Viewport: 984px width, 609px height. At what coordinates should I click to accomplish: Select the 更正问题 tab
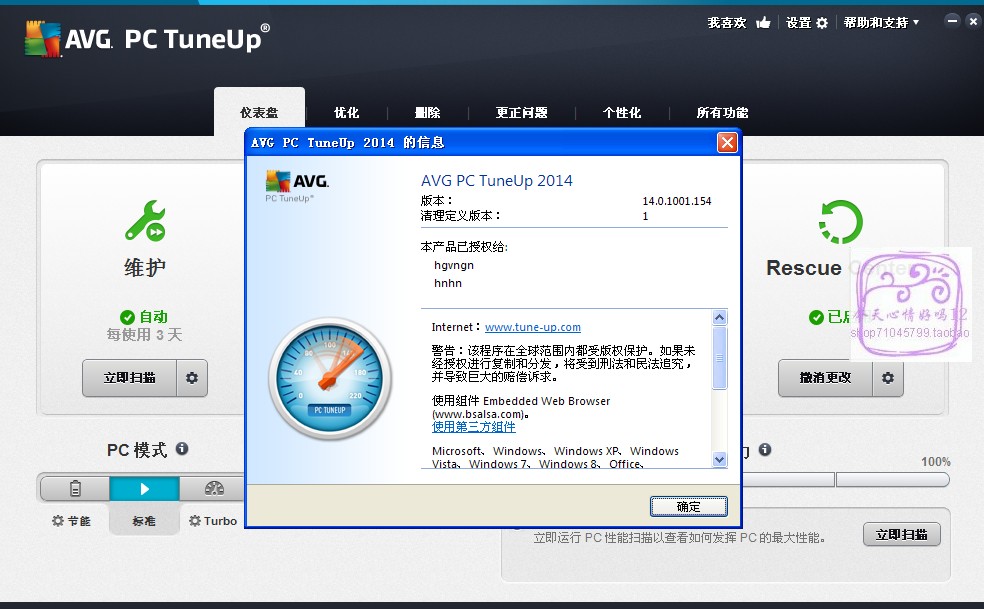click(521, 112)
